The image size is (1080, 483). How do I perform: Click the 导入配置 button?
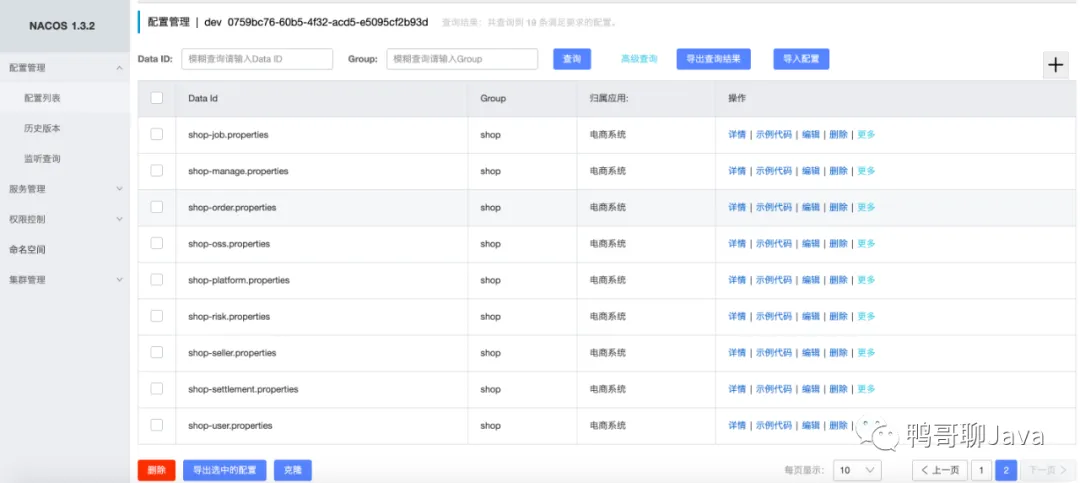click(x=801, y=59)
